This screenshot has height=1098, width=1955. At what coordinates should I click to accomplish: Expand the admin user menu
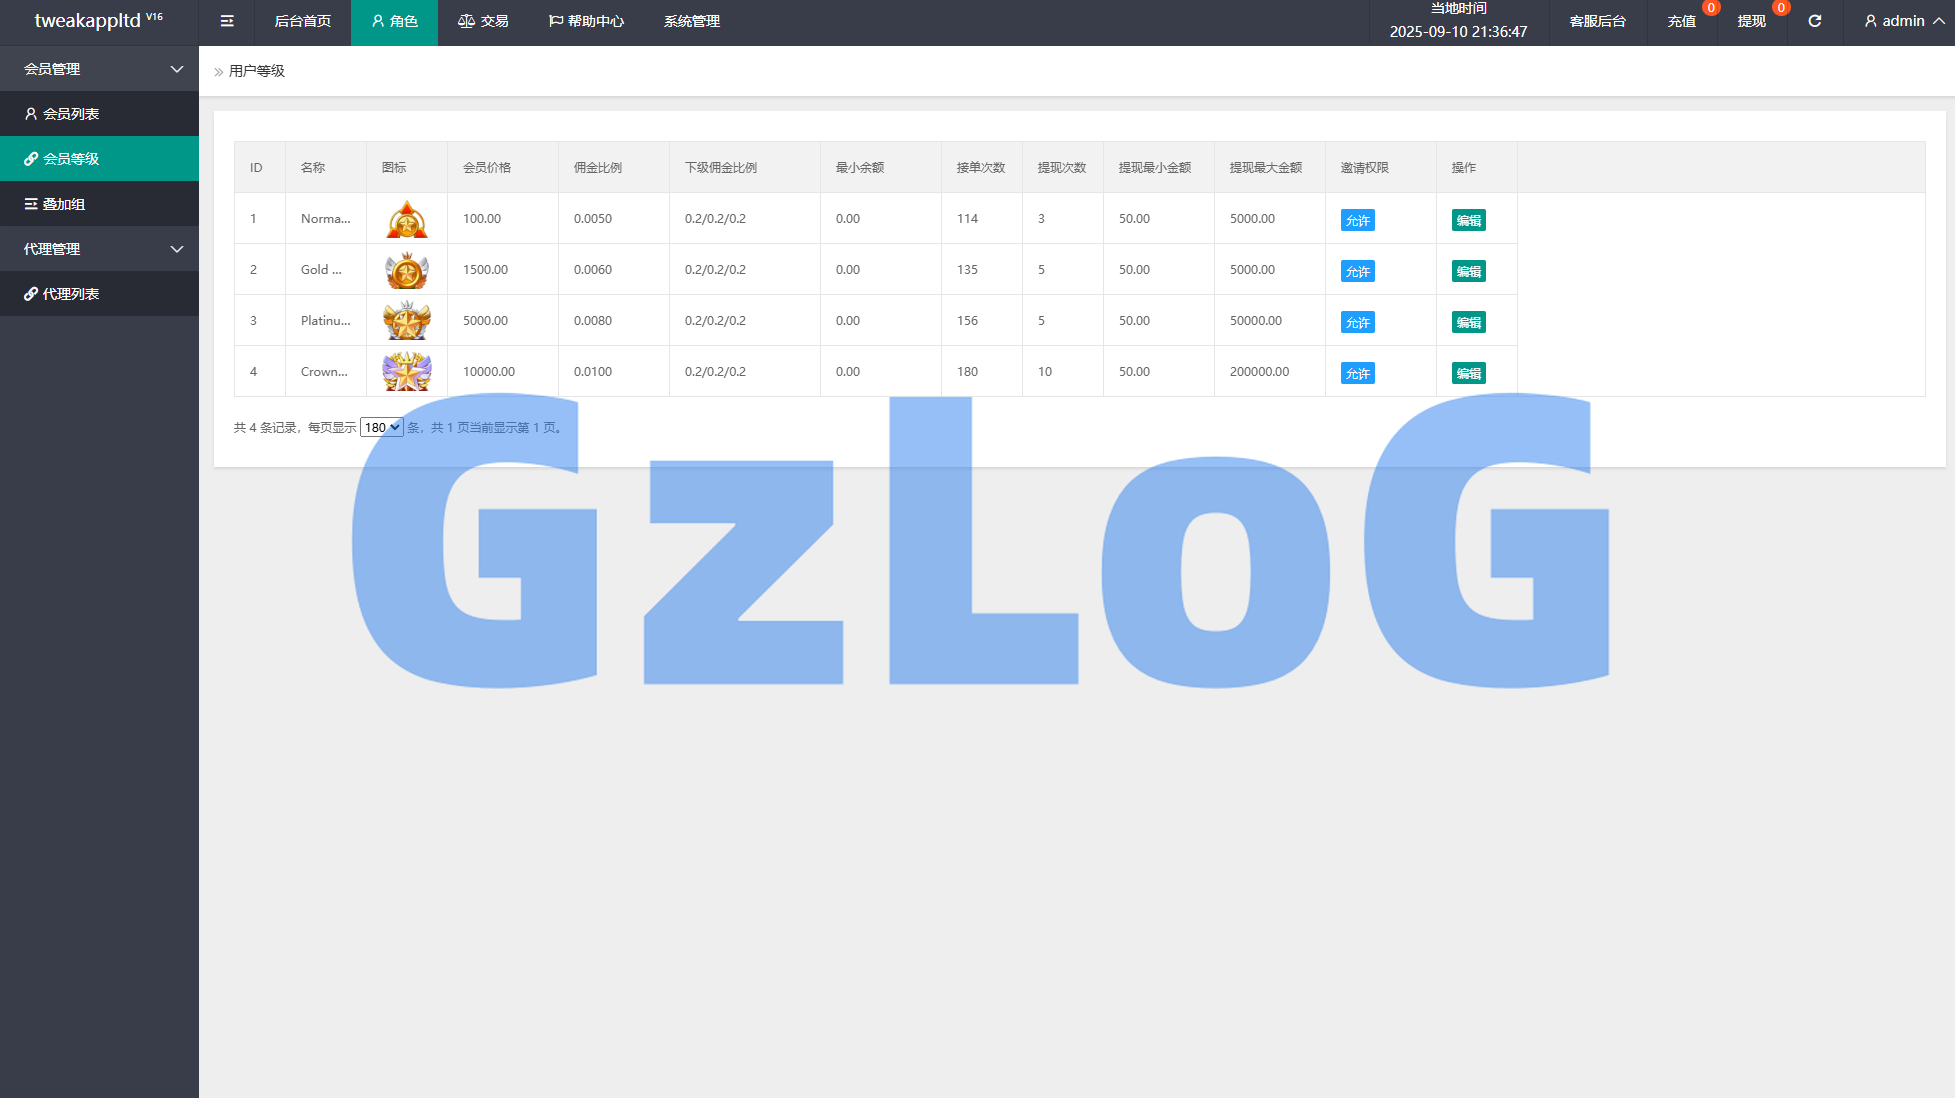[1903, 21]
